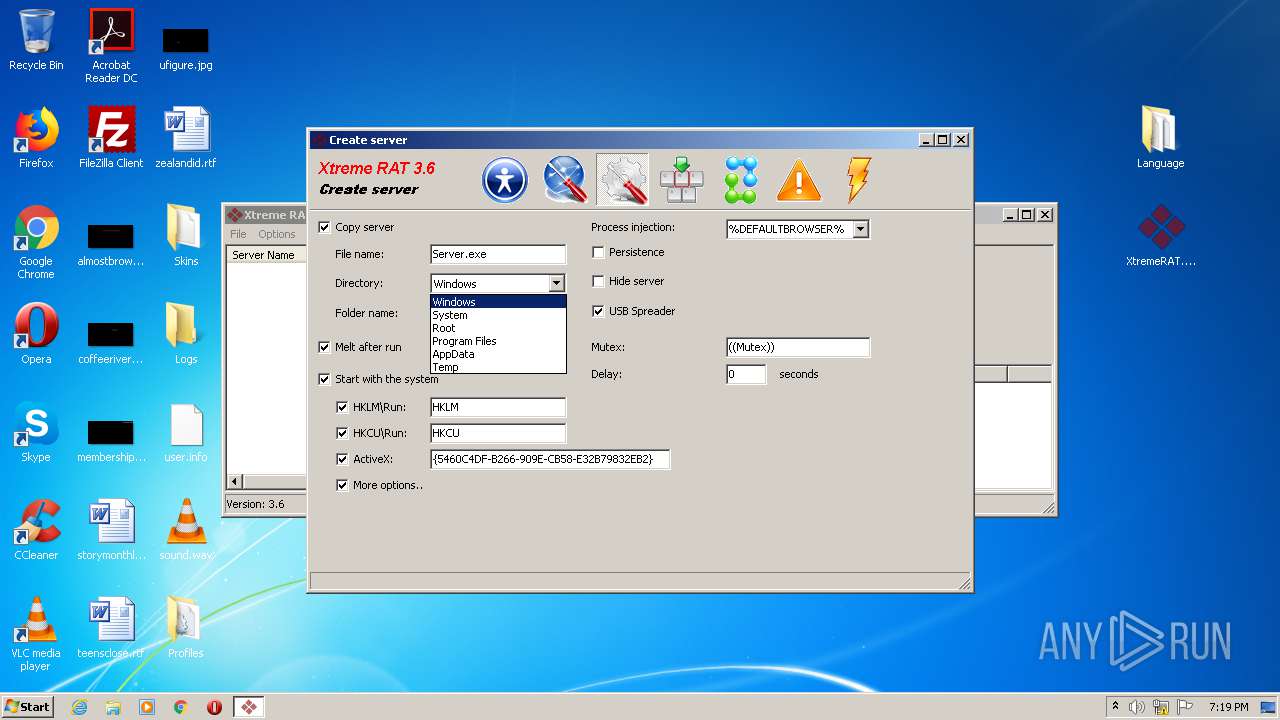1280x720 pixels.
Task: Open the Recycle Bin desktop icon
Action: 36,40
